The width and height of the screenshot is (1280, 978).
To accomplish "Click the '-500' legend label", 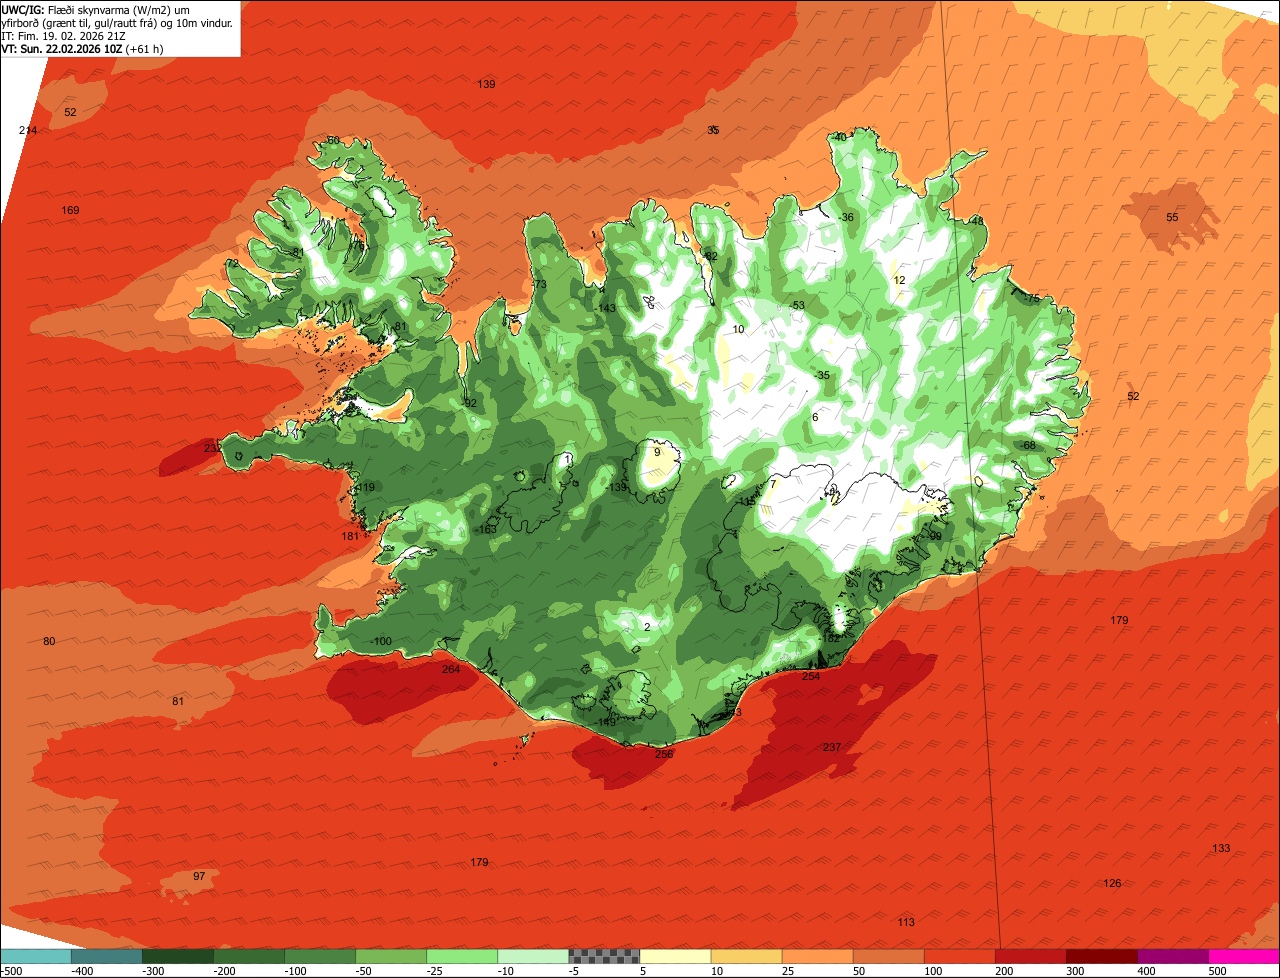I will point(11,971).
